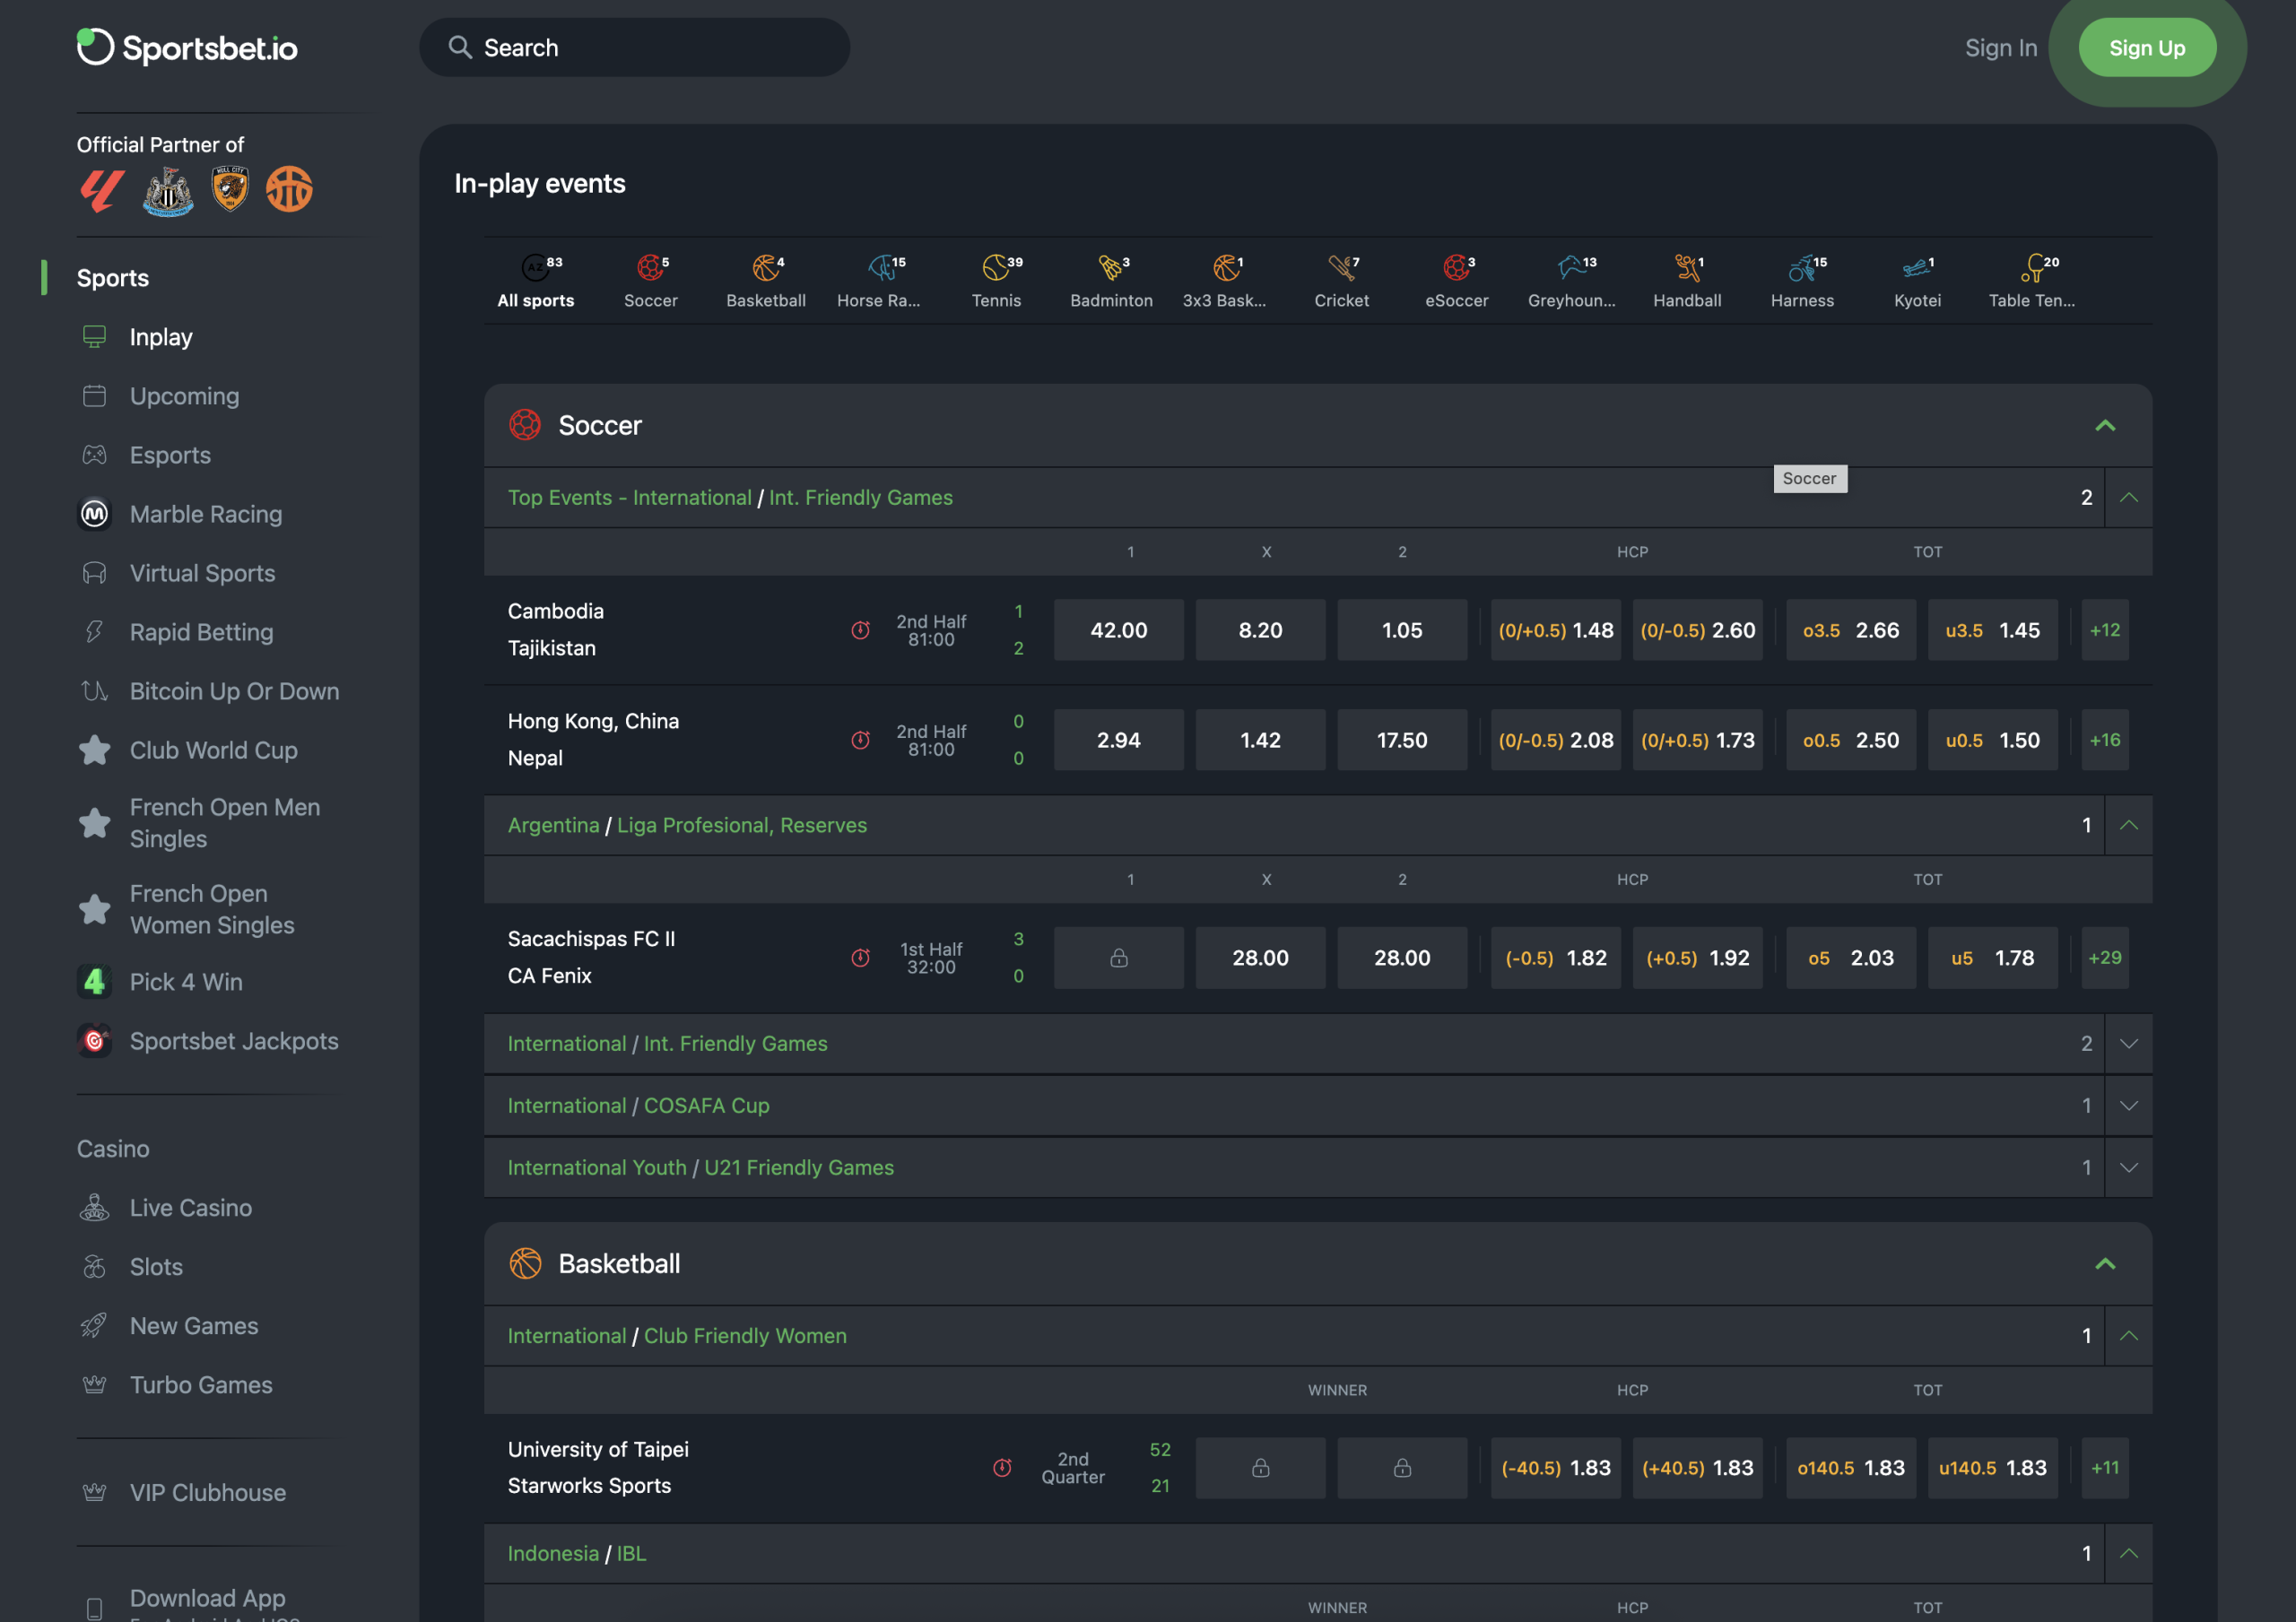2296x1622 pixels.
Task: Open the Handball events icon
Action: [x=1686, y=268]
